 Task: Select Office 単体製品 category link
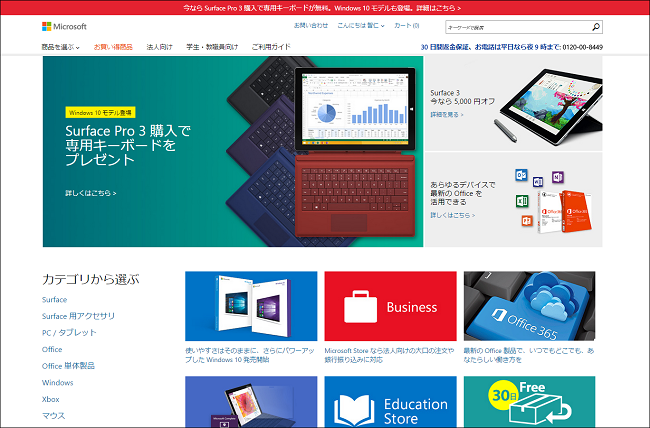[68, 366]
